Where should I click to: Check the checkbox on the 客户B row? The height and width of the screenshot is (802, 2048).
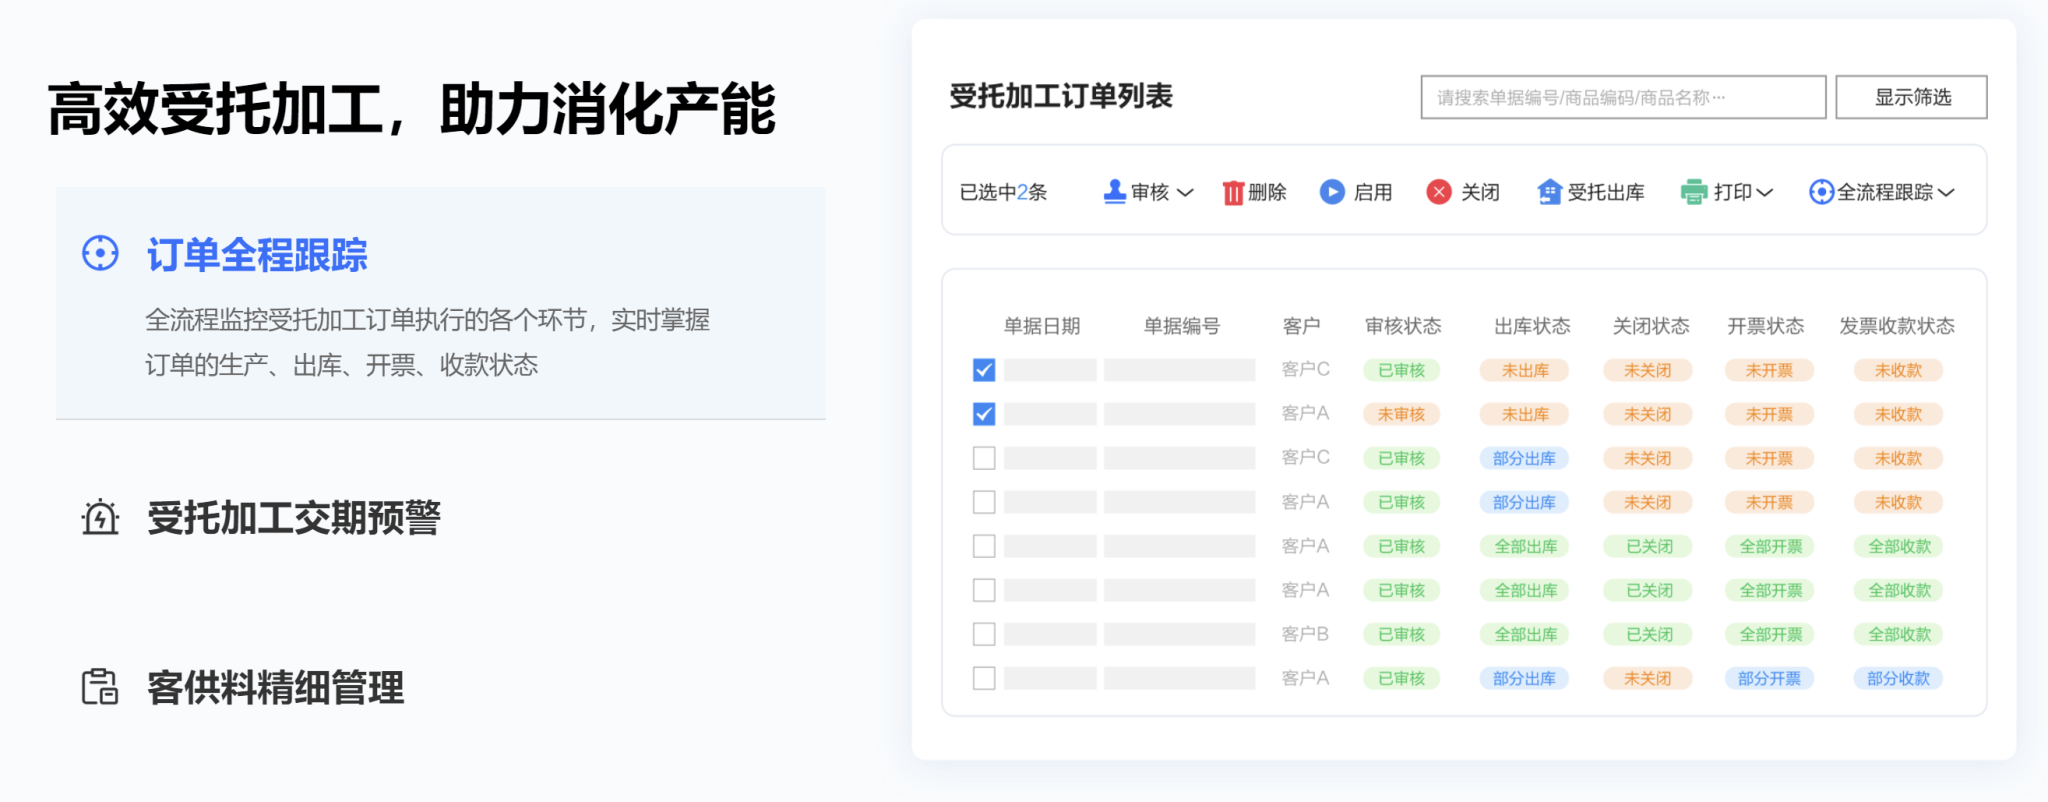984,634
